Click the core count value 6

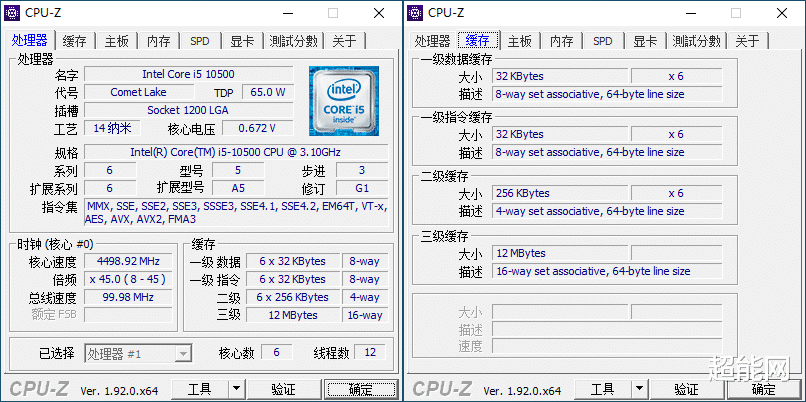point(277,352)
